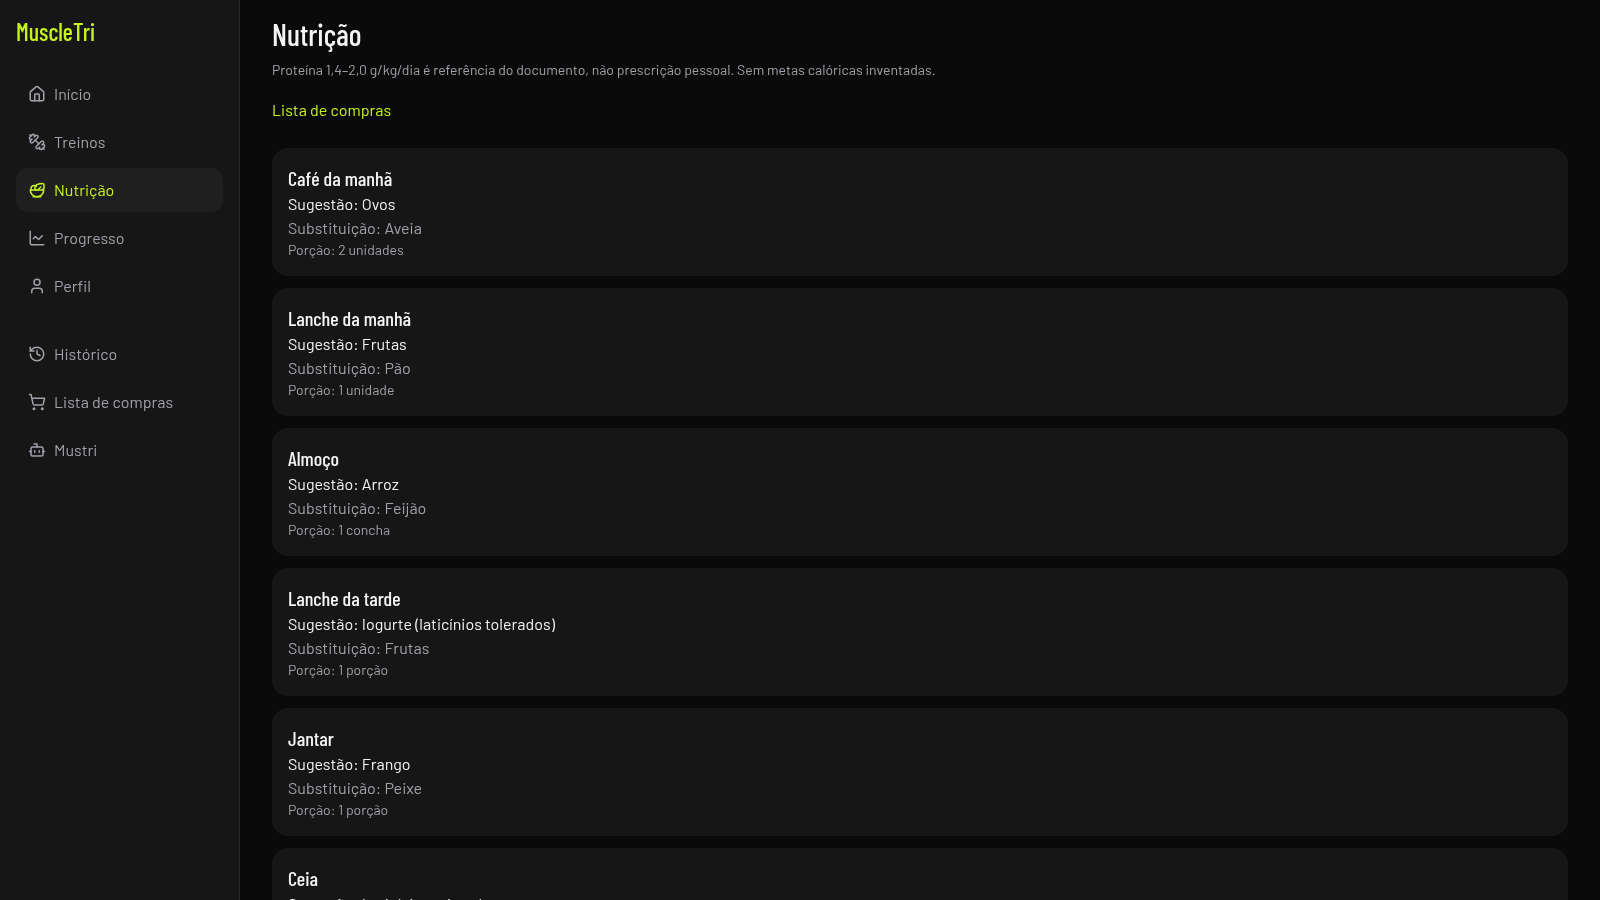Open the Mustri assistant entry
Image resolution: width=1600 pixels, height=900 pixels.
(119, 450)
